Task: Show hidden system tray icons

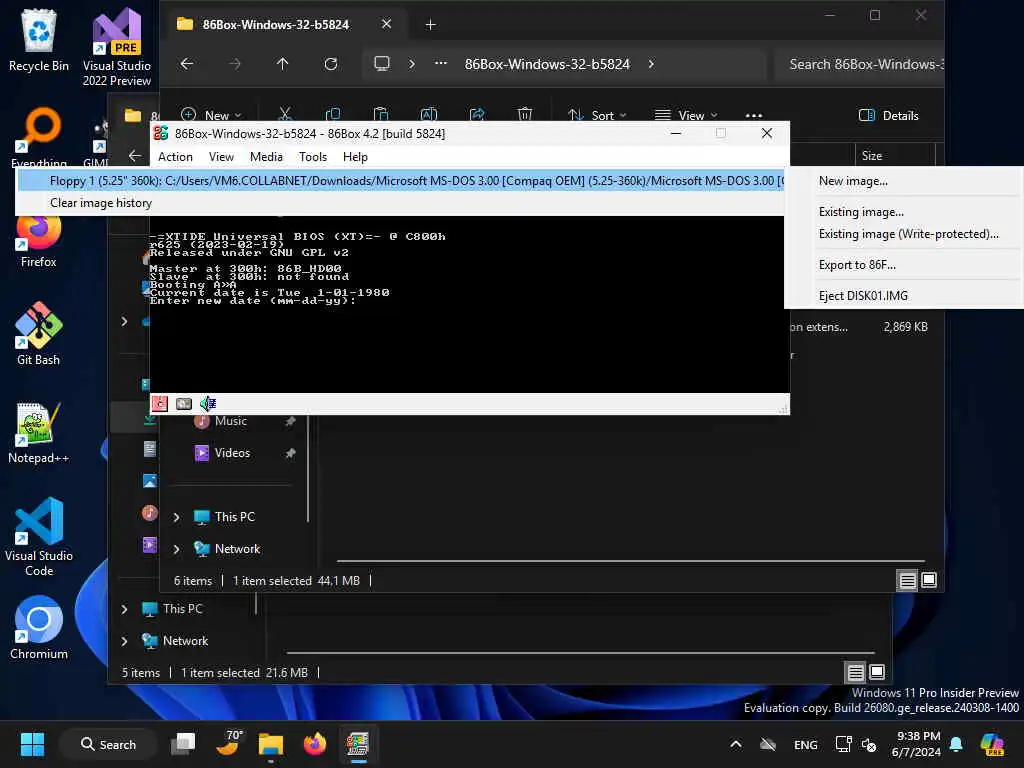Action: point(735,744)
